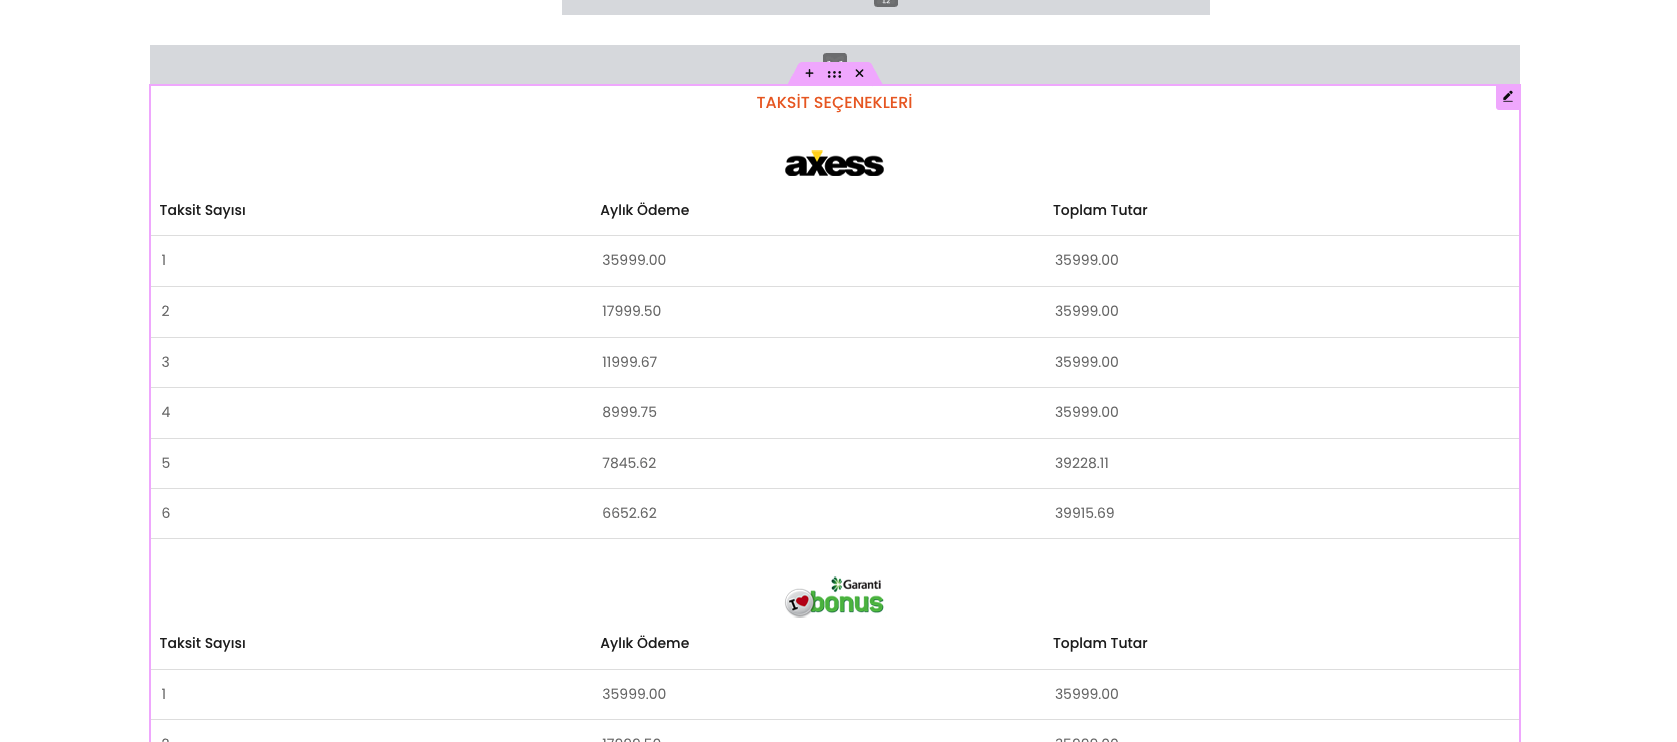Viewport: 1677px width, 742px height.
Task: Click Taksit Sayısı header in bonus table
Action: pos(203,643)
